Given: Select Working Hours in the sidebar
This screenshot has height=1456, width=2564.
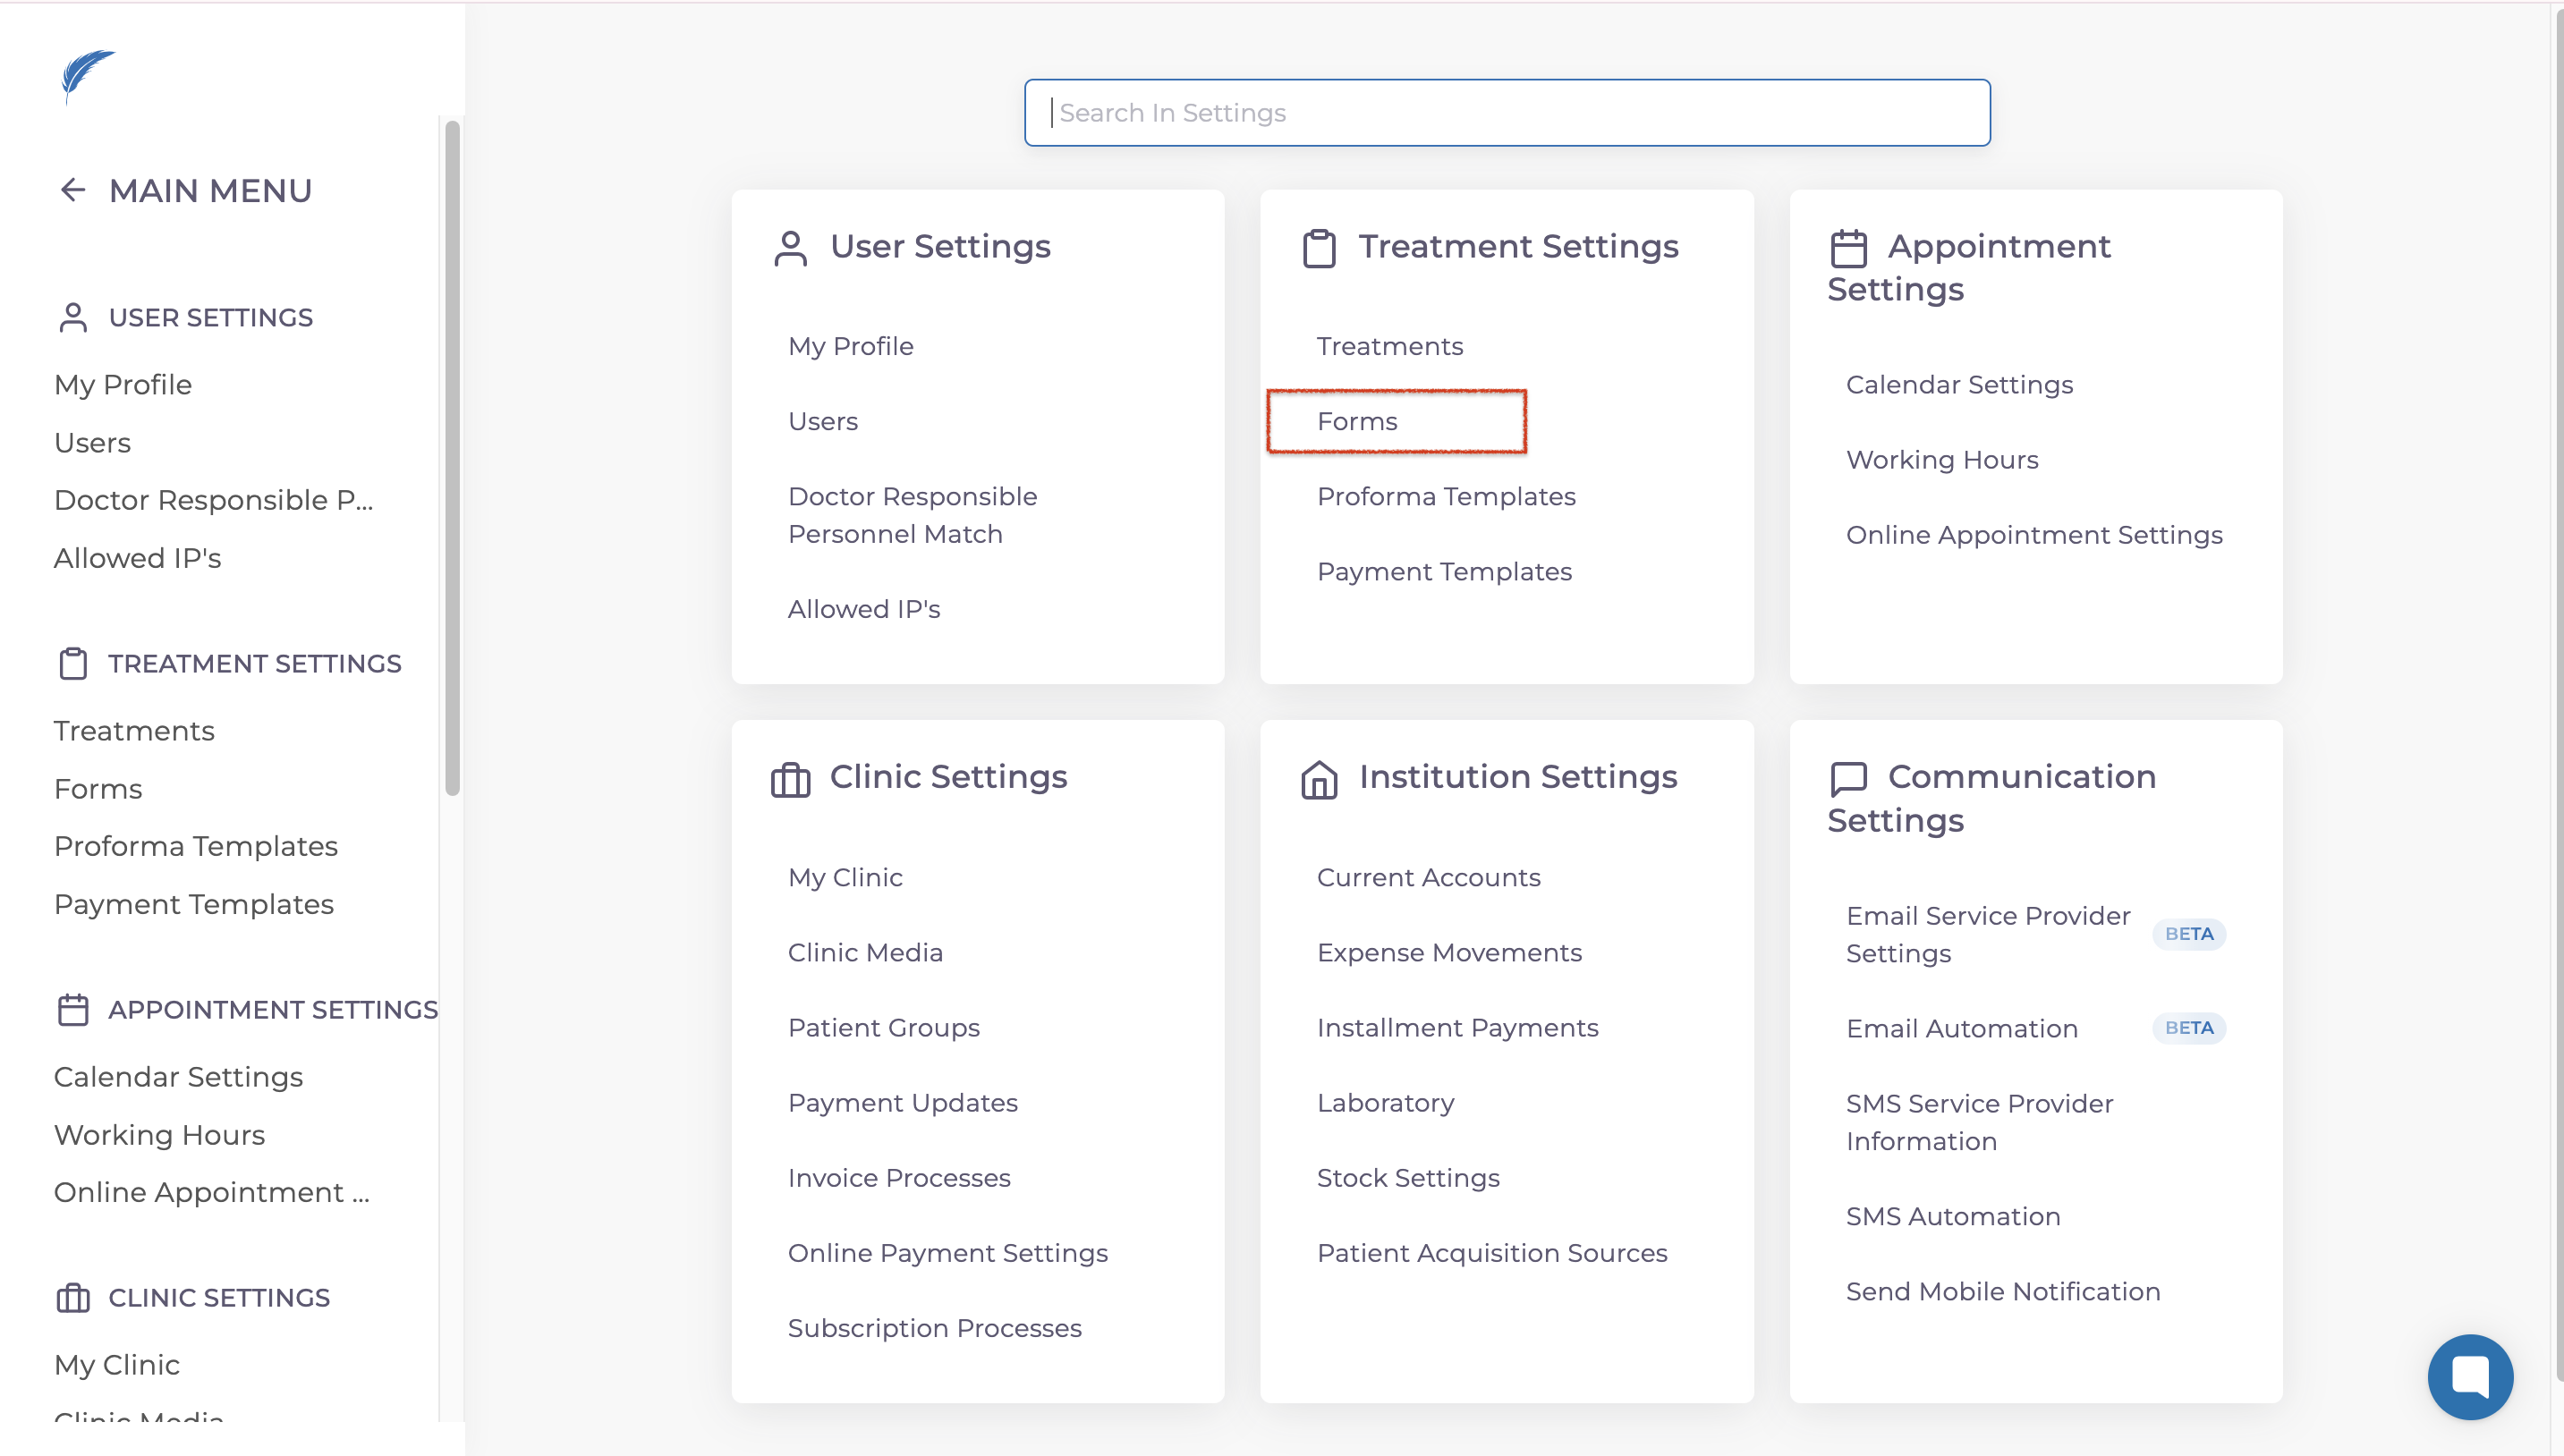Looking at the screenshot, I should click(x=159, y=1135).
